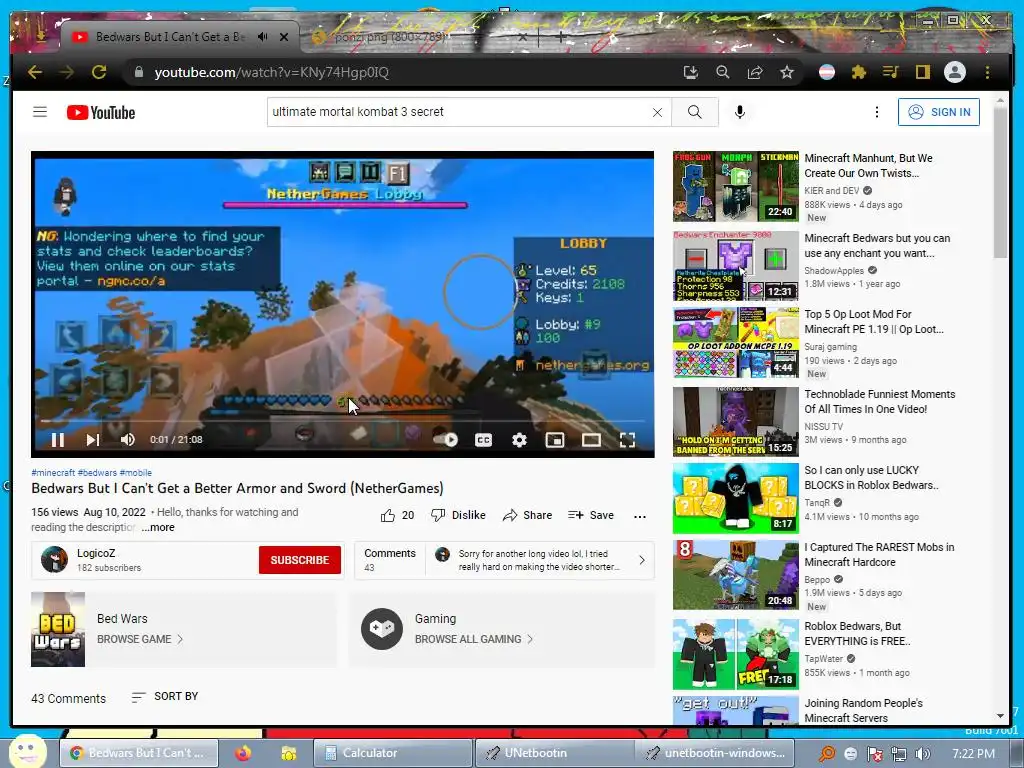Open Minecraft Manhunt video thumbnail
The image size is (1024, 768).
(x=736, y=187)
